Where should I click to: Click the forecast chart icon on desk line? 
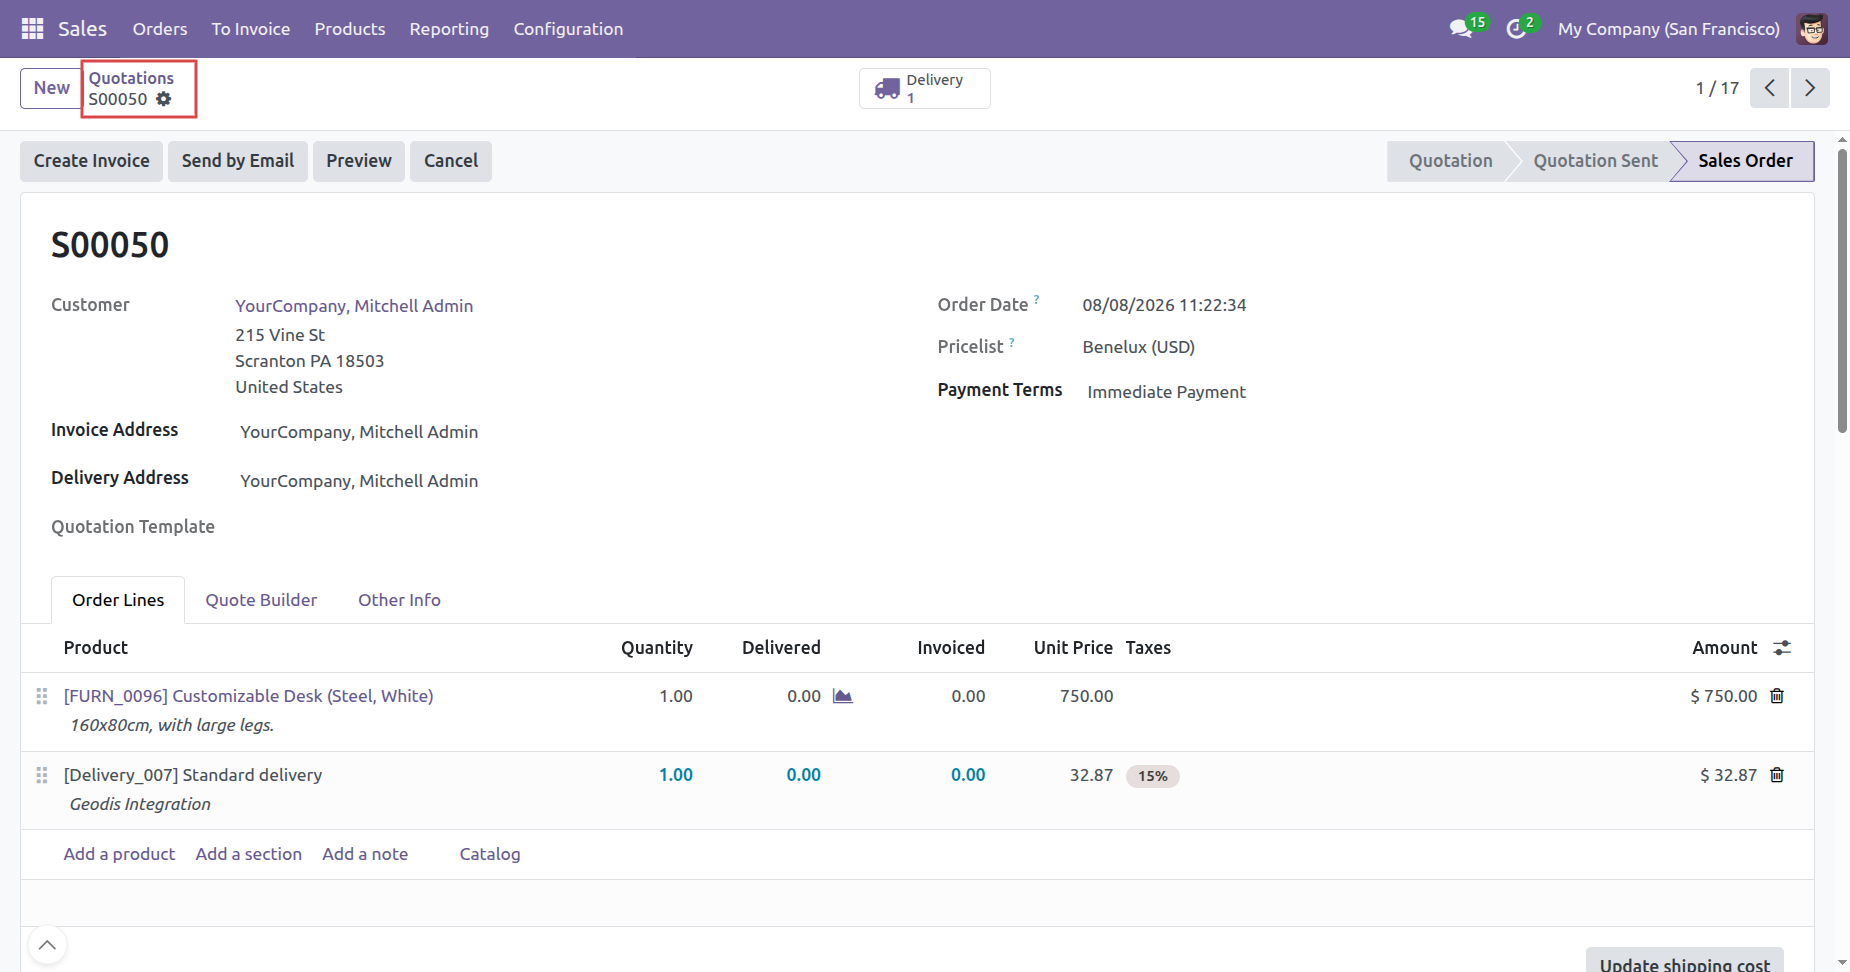[x=843, y=696]
